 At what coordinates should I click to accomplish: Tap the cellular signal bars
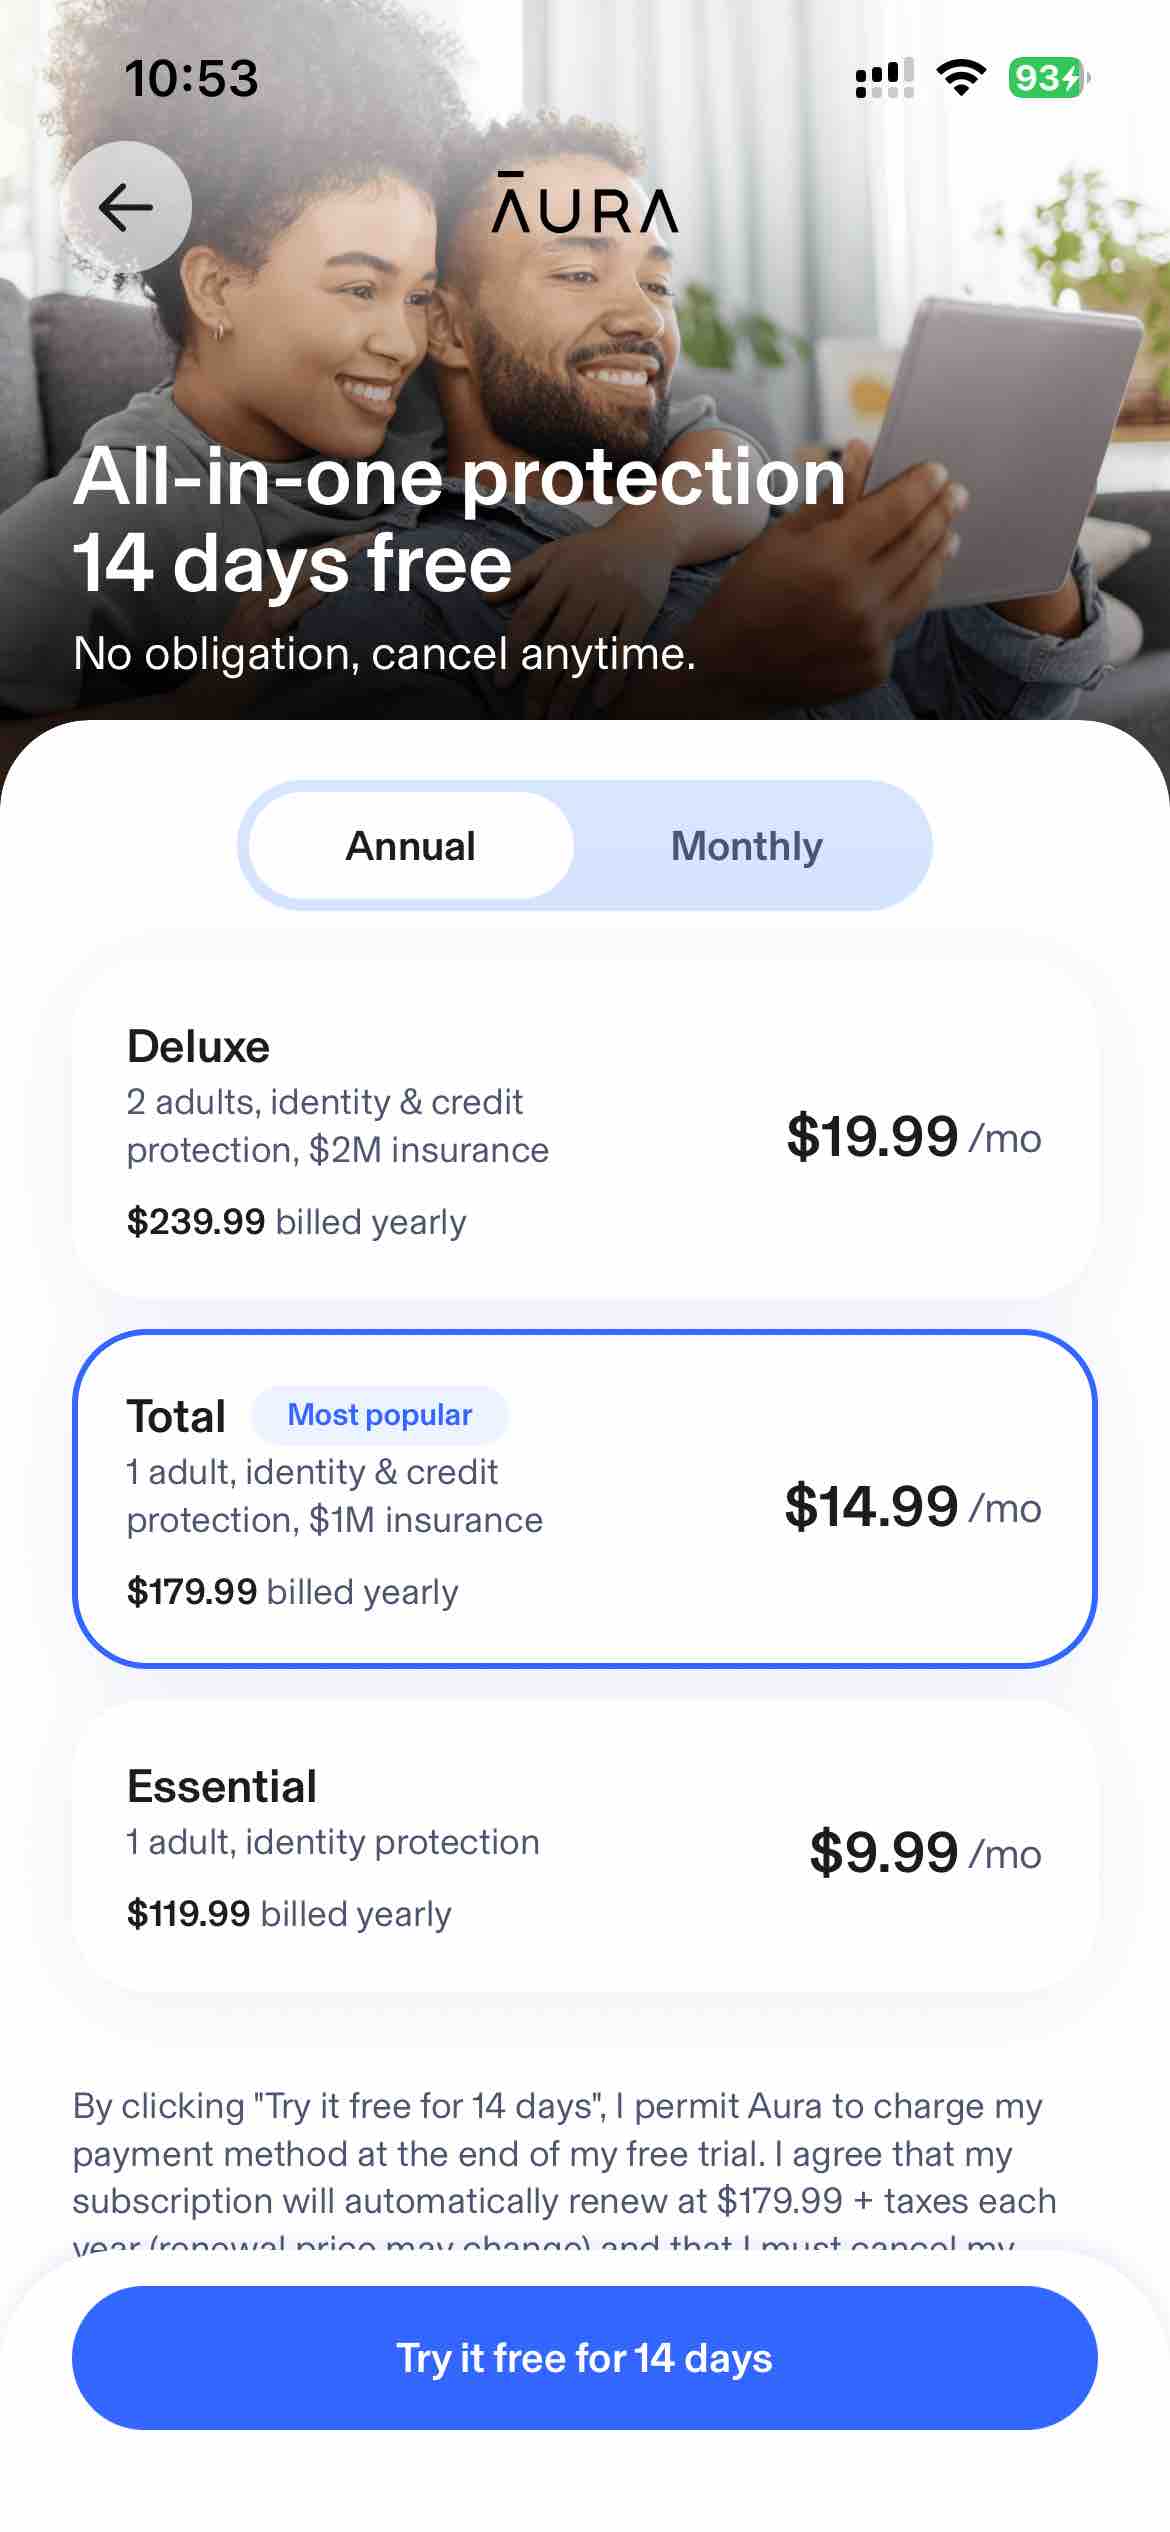[x=884, y=78]
